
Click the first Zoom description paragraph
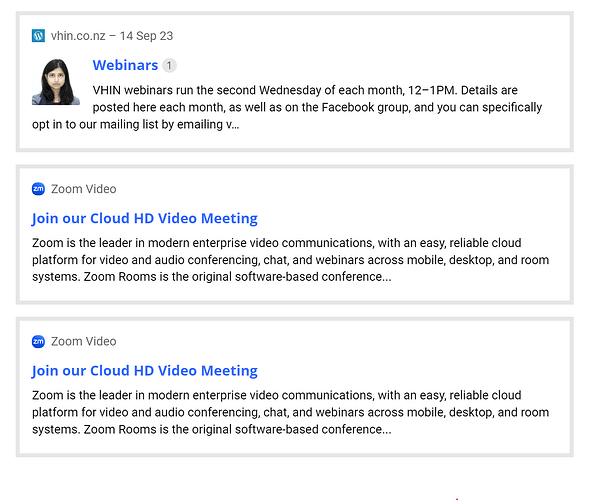(290, 260)
